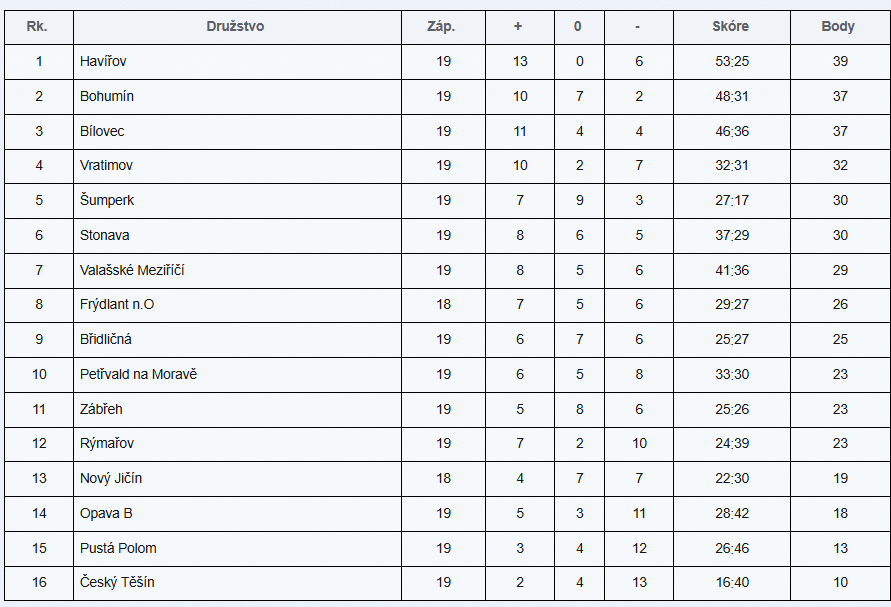
Task: Select team name Bohumín
Action: pyautogui.click(x=107, y=97)
